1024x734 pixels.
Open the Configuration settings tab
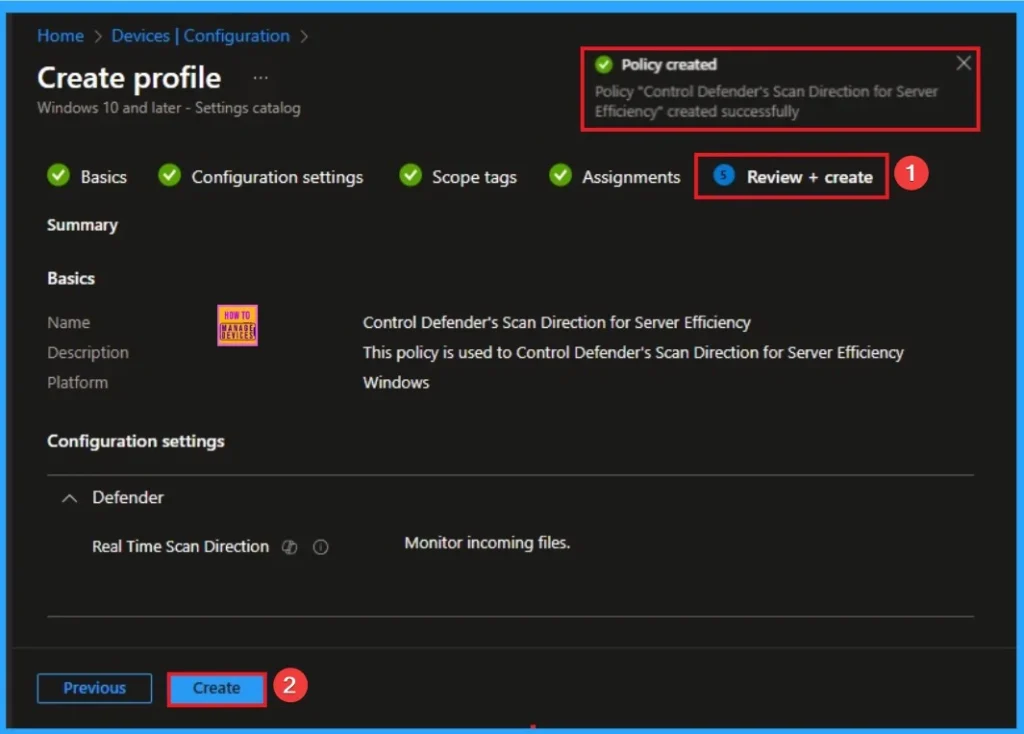(x=279, y=176)
